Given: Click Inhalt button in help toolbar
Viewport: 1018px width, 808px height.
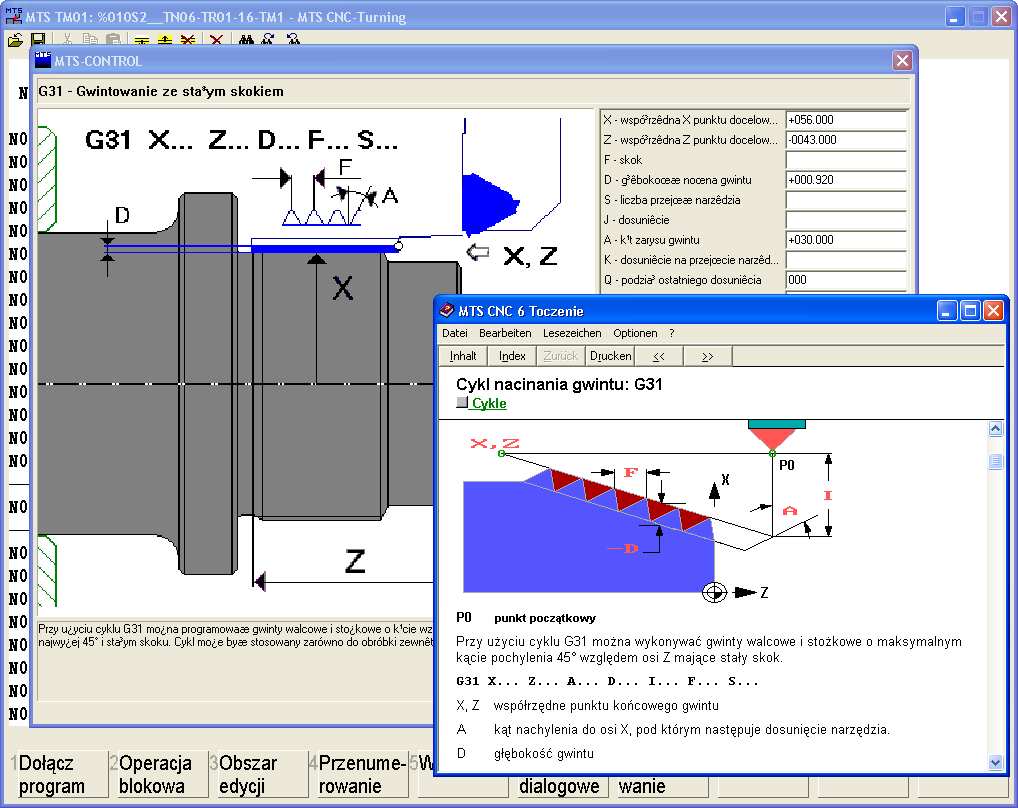Looking at the screenshot, I should click(x=463, y=356).
